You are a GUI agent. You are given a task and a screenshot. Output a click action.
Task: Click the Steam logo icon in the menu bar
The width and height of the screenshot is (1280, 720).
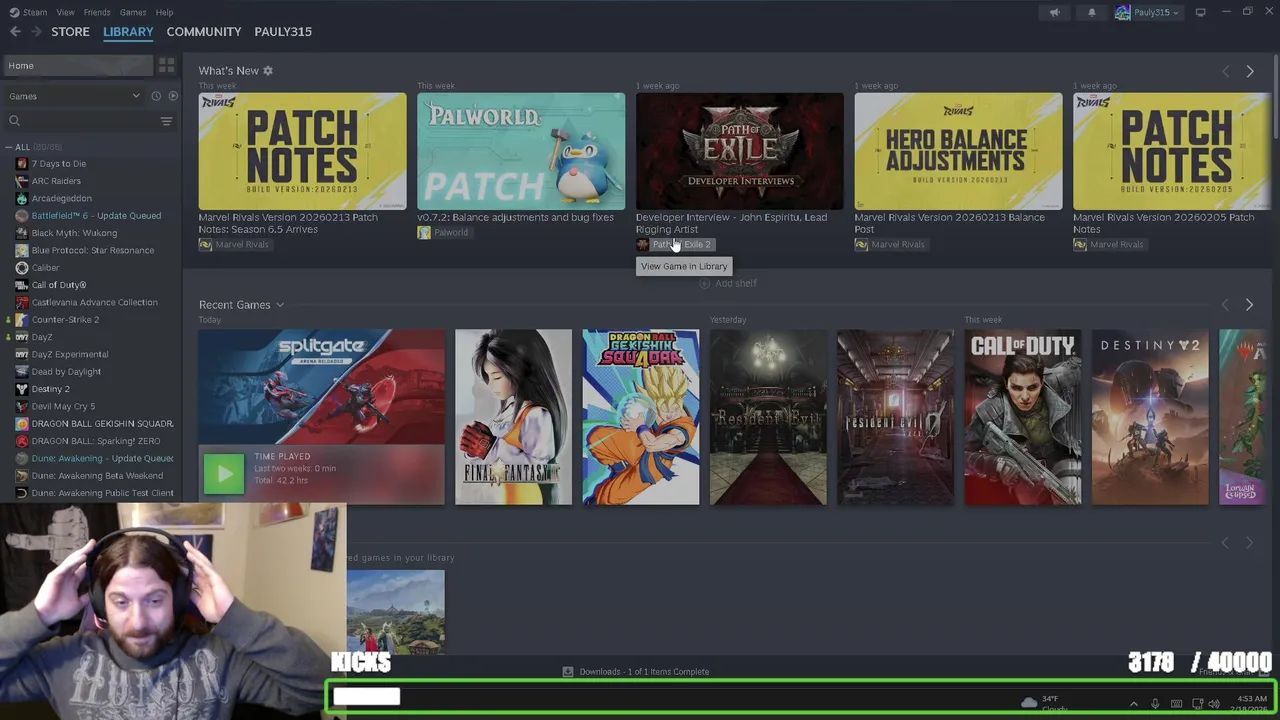point(13,12)
